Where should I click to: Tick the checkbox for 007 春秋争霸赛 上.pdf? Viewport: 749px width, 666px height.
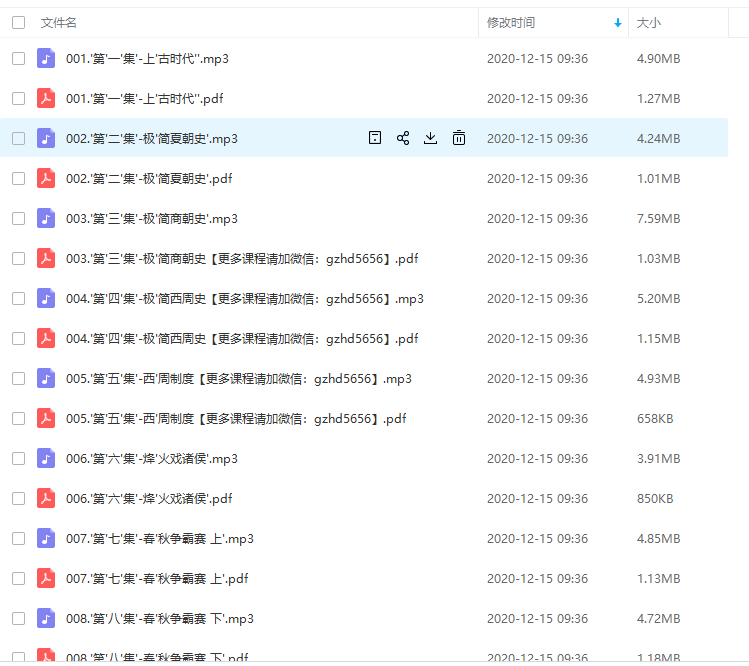point(18,578)
